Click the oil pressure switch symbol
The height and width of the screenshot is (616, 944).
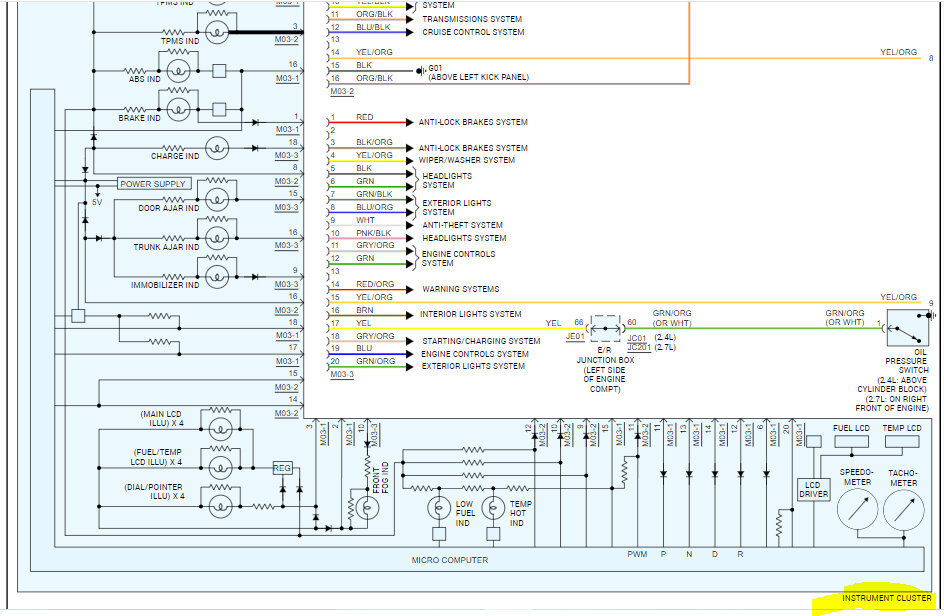[x=909, y=324]
